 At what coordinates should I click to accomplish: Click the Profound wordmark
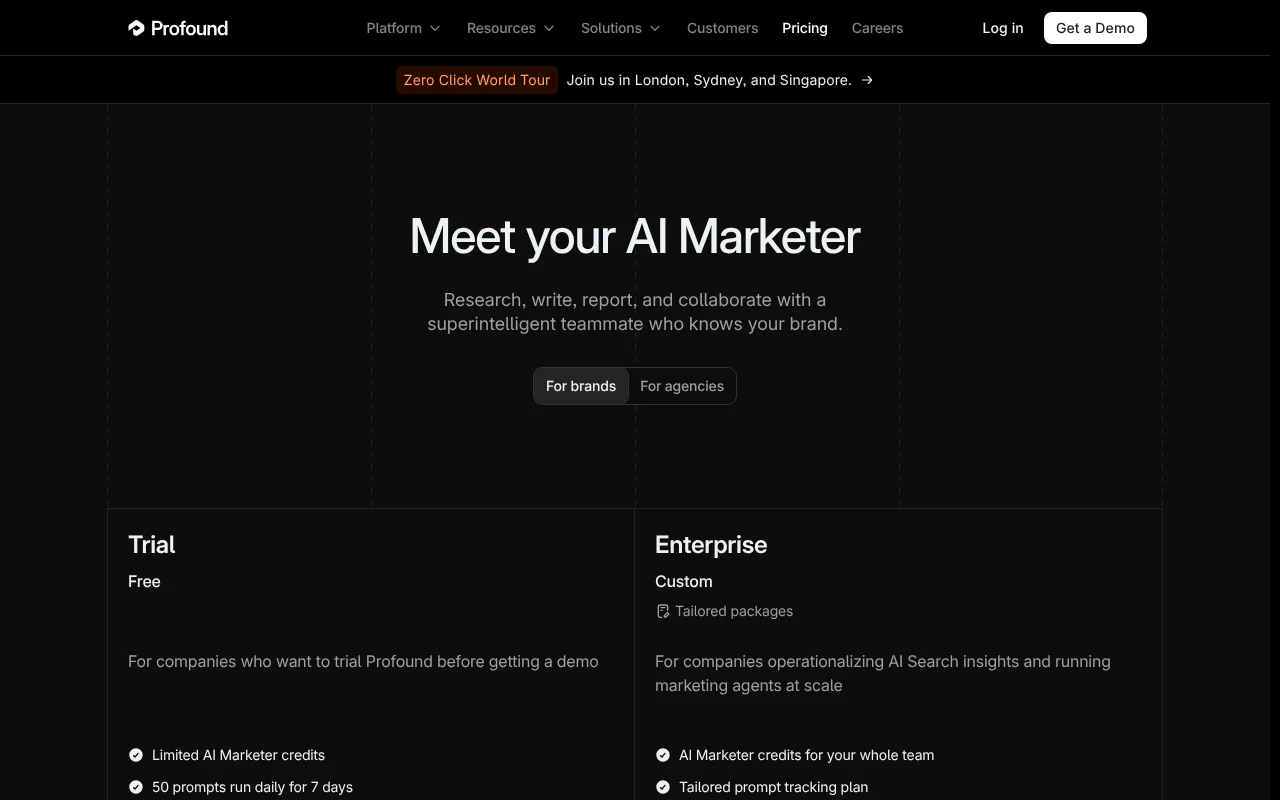pos(189,28)
